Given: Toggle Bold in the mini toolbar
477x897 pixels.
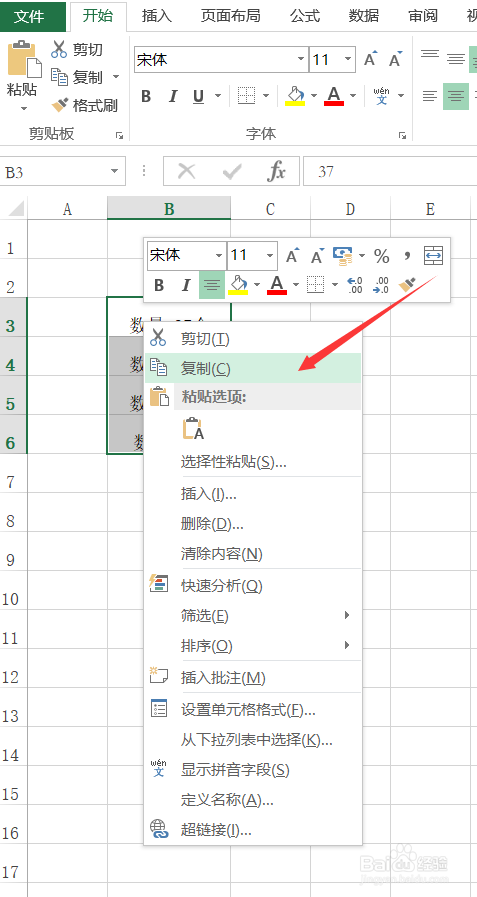Looking at the screenshot, I should tap(159, 285).
